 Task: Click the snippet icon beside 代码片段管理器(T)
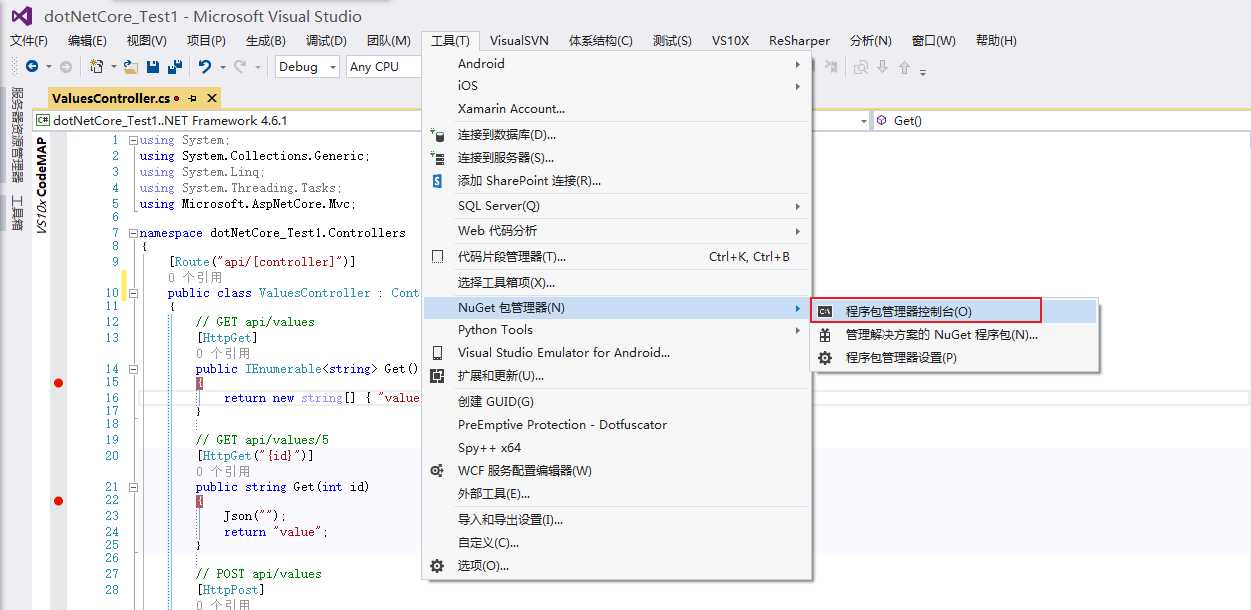point(437,256)
